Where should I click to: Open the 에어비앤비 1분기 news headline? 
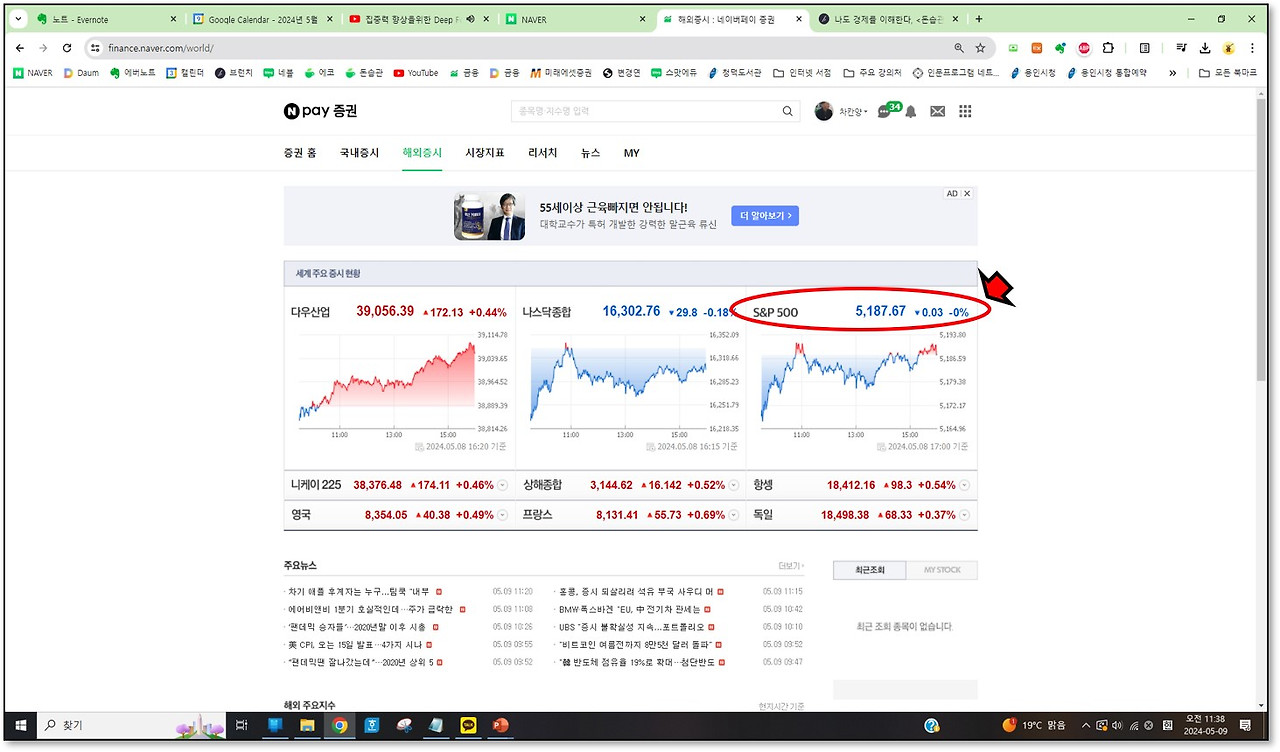370,609
